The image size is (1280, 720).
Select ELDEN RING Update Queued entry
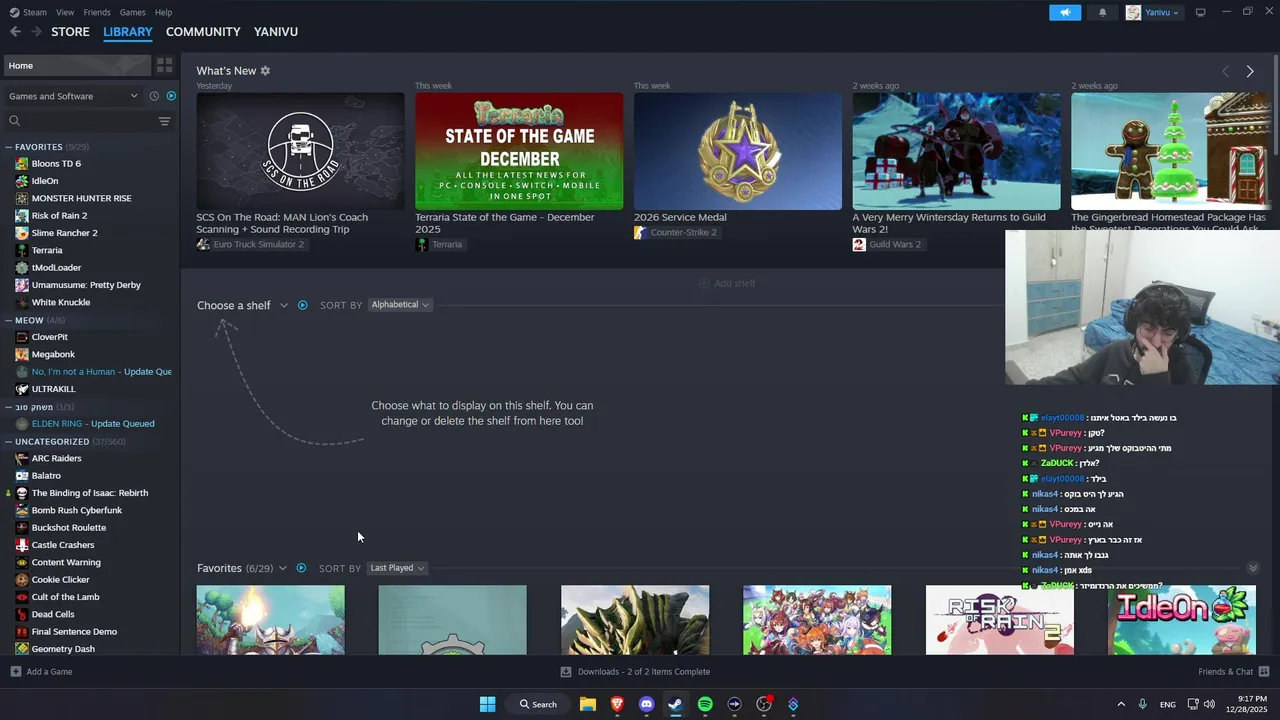click(x=93, y=424)
